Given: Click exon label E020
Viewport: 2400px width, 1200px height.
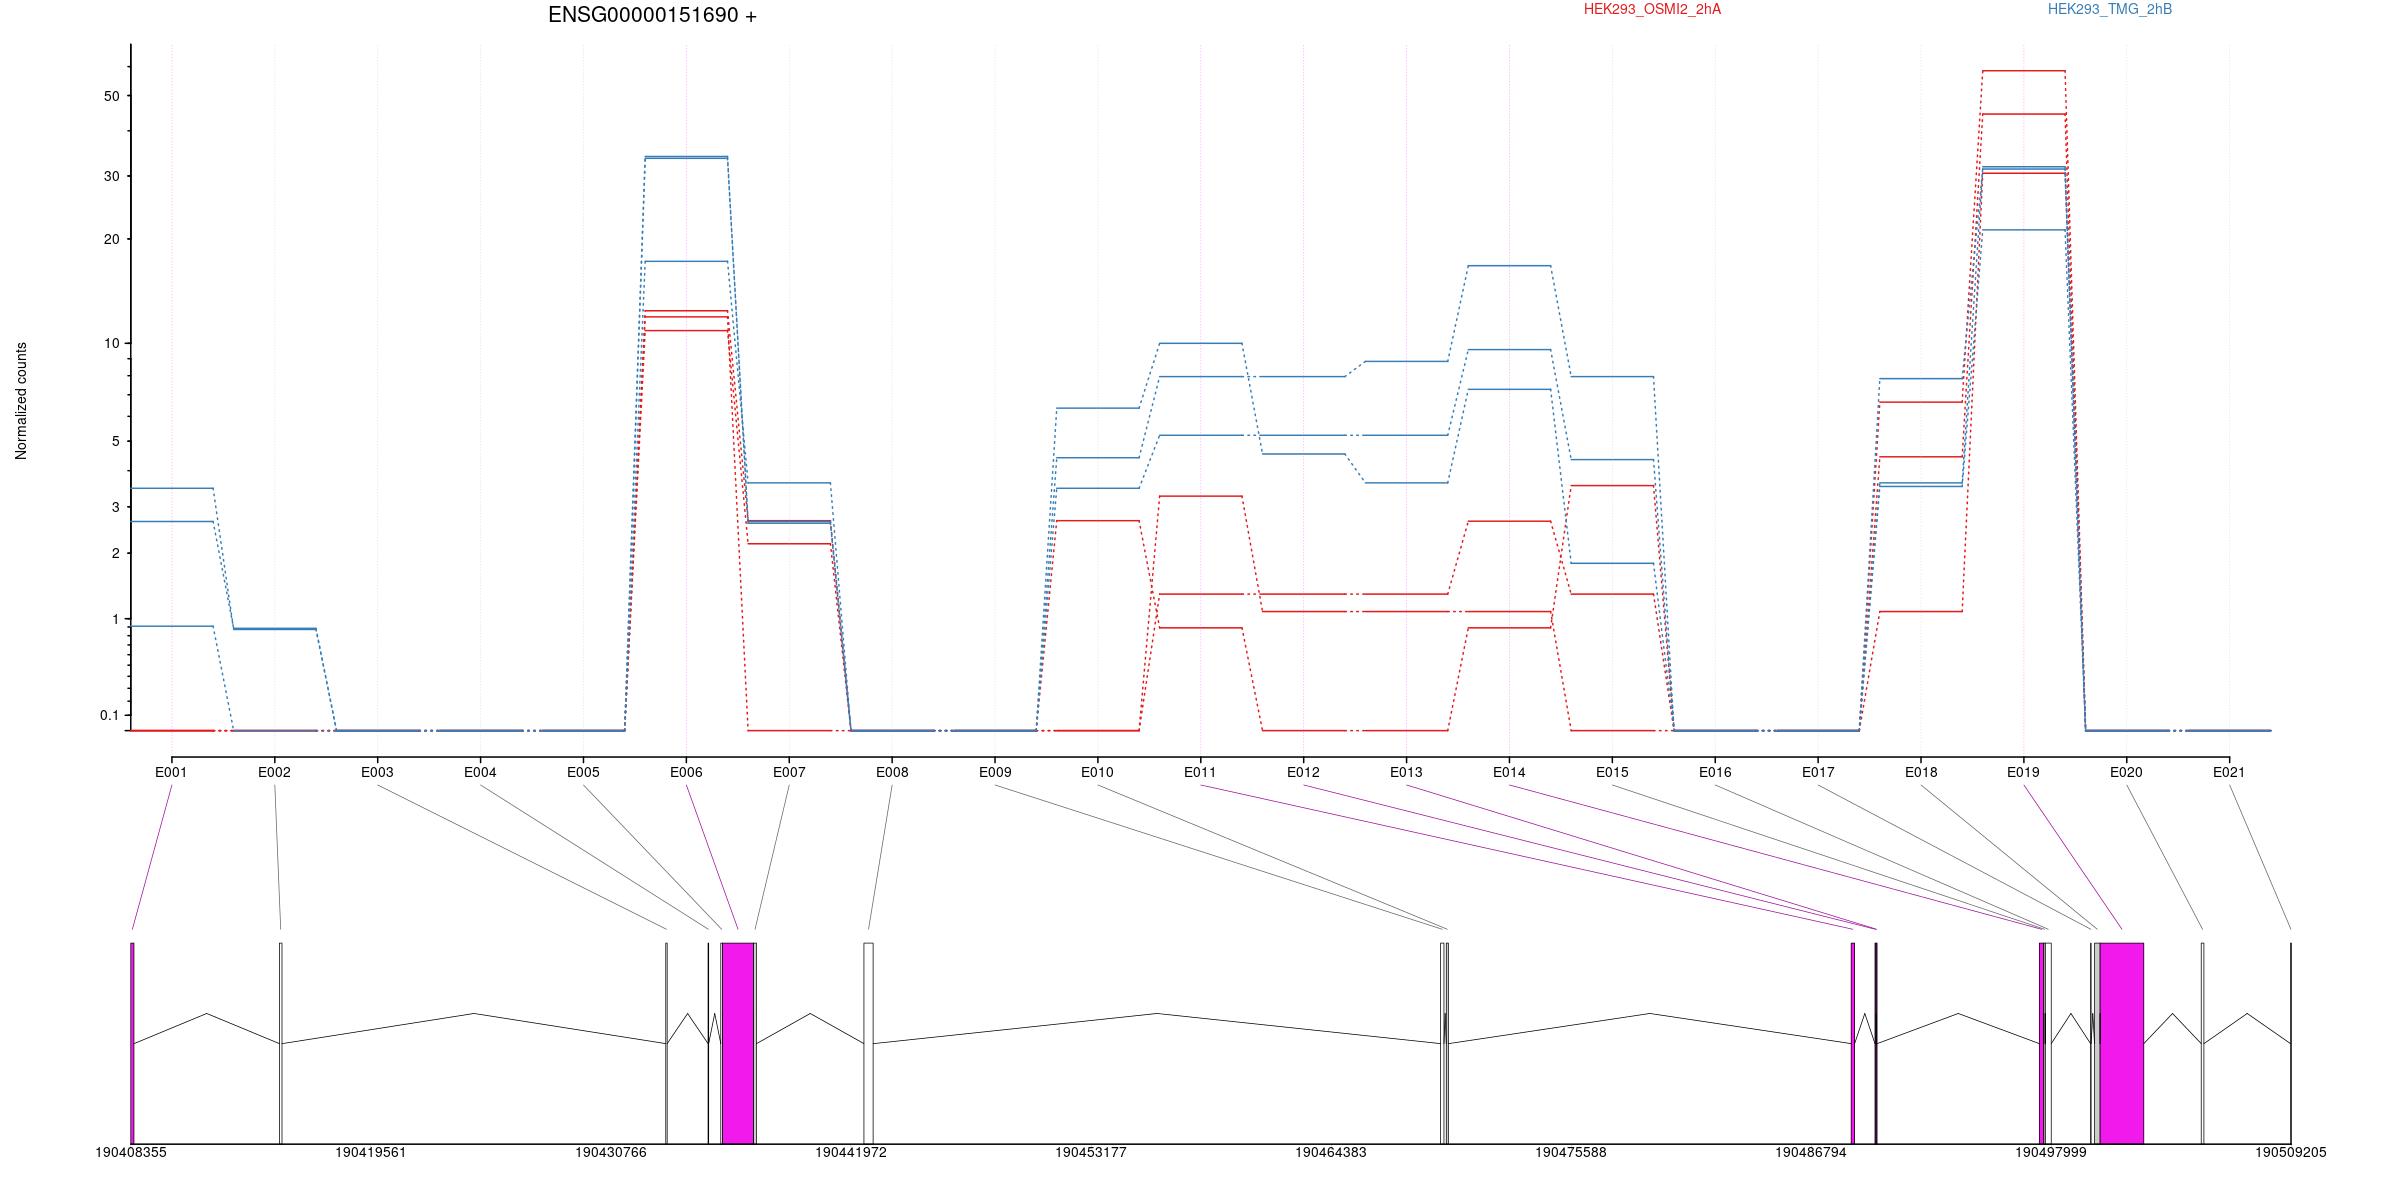Looking at the screenshot, I should point(2126,772).
